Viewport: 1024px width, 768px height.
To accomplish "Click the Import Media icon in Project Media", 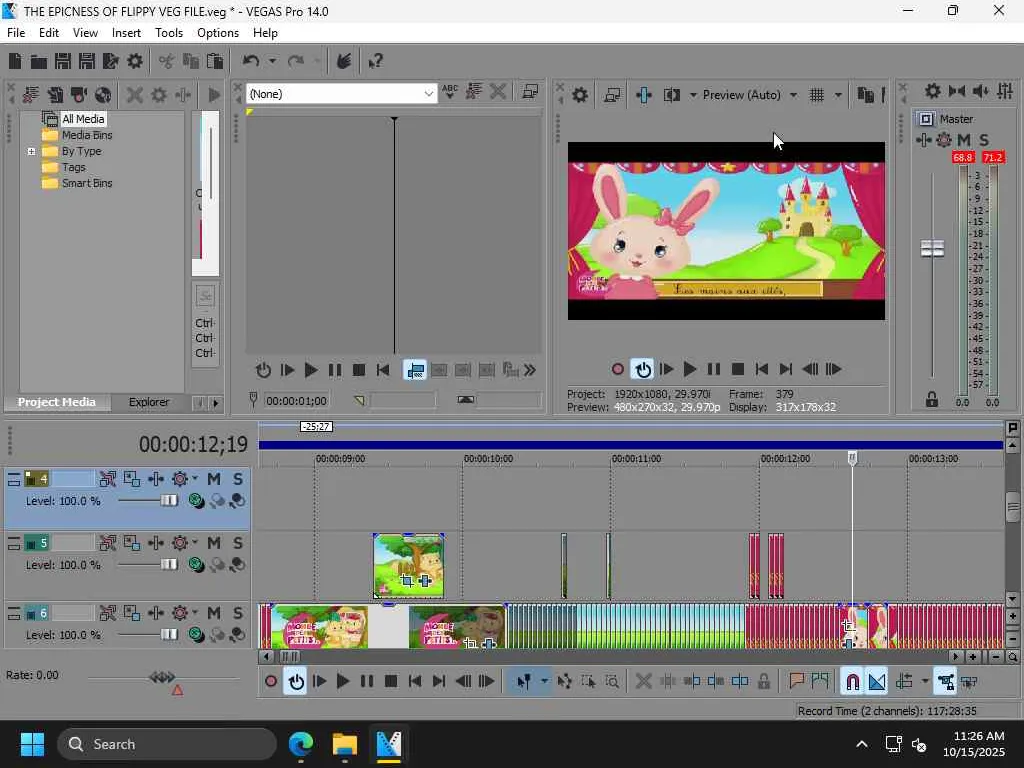I will coord(31,95).
